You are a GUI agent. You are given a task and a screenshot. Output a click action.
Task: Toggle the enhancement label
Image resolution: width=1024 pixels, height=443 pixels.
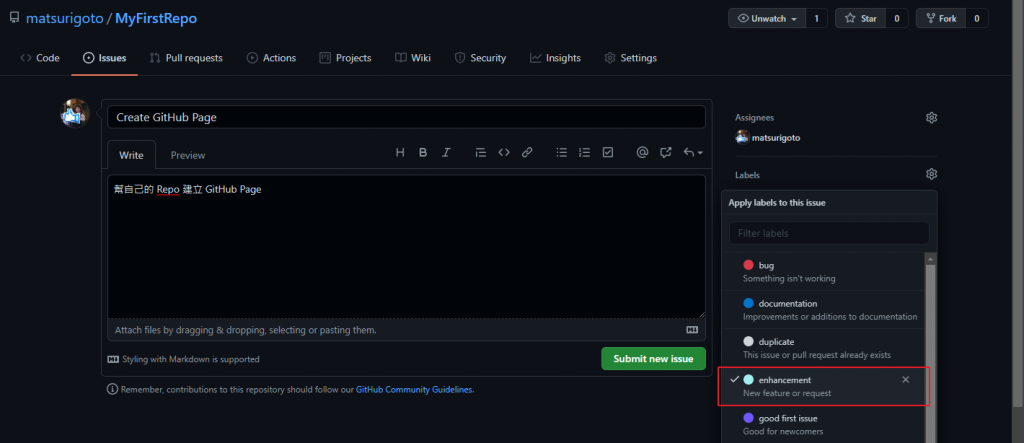(823, 386)
